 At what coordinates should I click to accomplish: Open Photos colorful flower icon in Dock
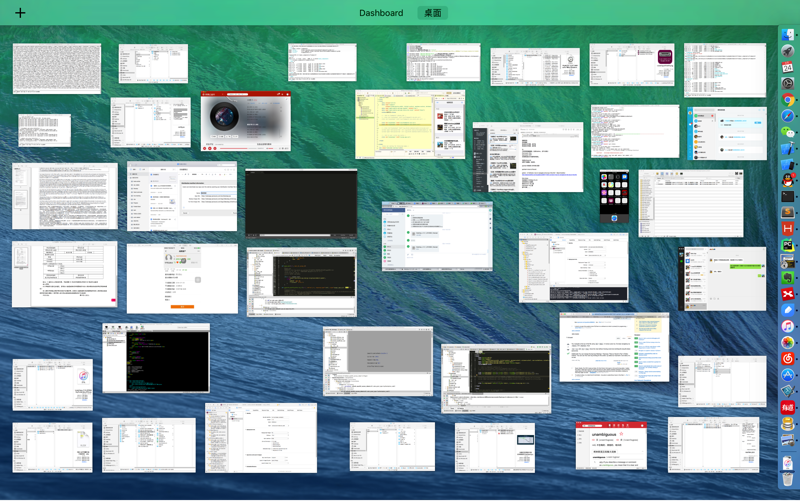pos(788,342)
